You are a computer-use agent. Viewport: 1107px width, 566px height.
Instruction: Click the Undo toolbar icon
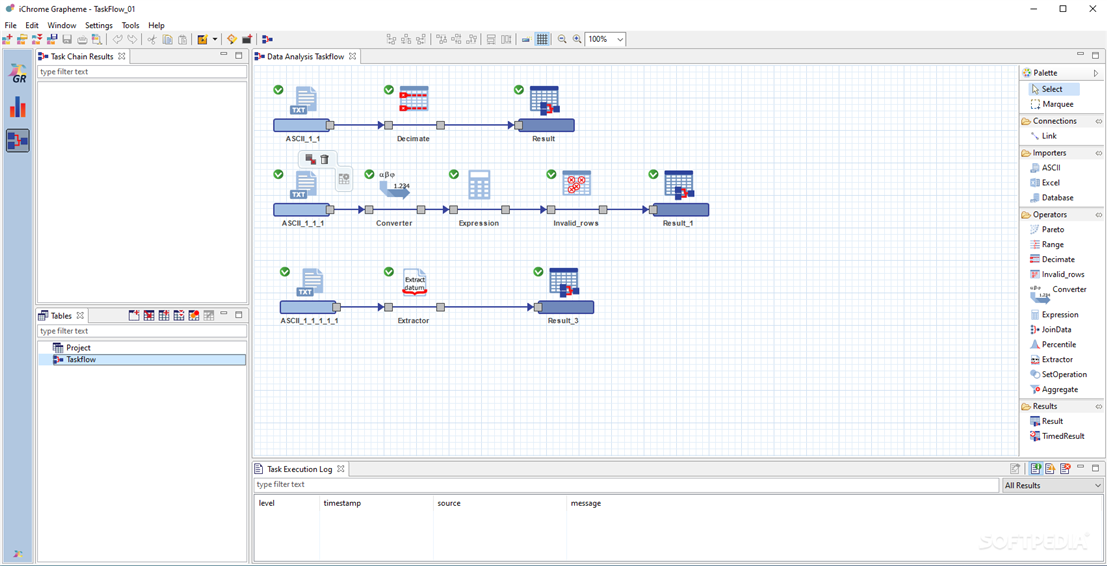[x=117, y=39]
